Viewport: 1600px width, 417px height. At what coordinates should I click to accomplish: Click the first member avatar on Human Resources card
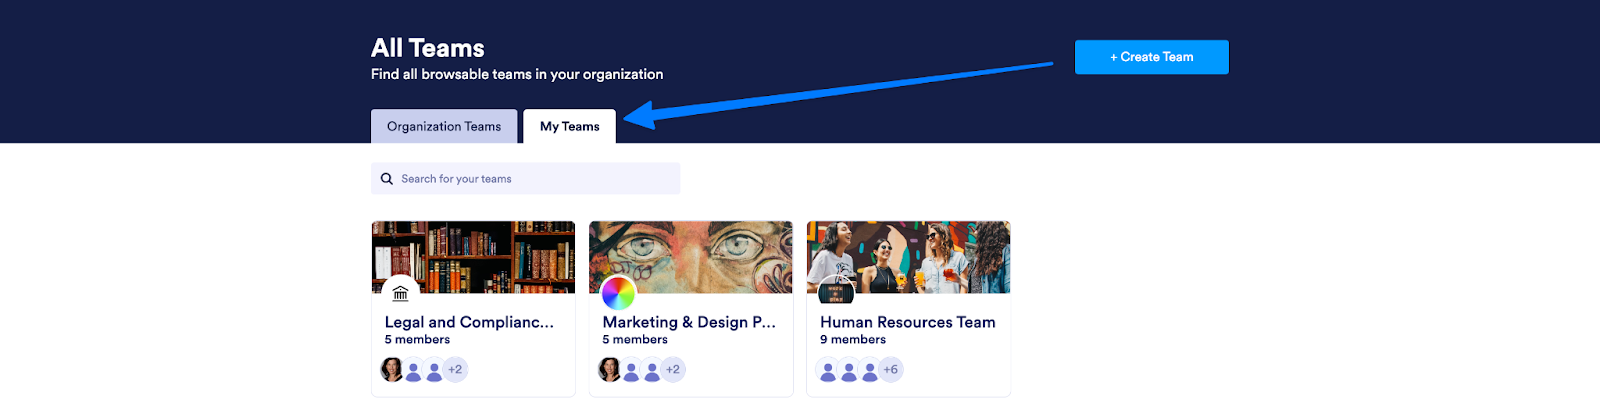click(x=828, y=370)
